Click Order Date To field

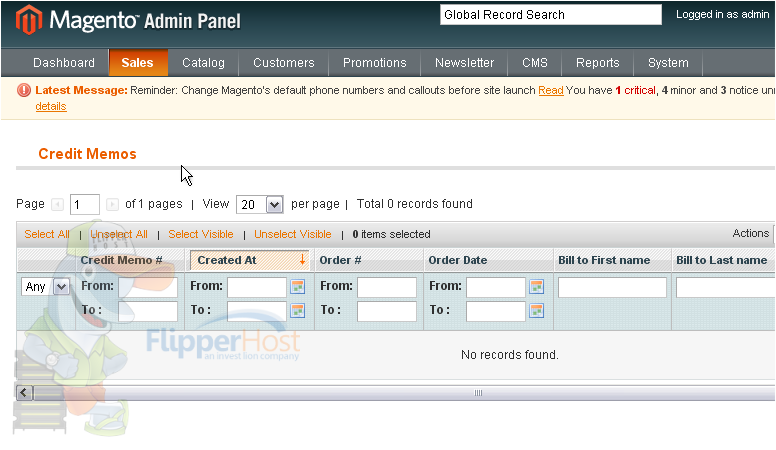[x=496, y=311]
